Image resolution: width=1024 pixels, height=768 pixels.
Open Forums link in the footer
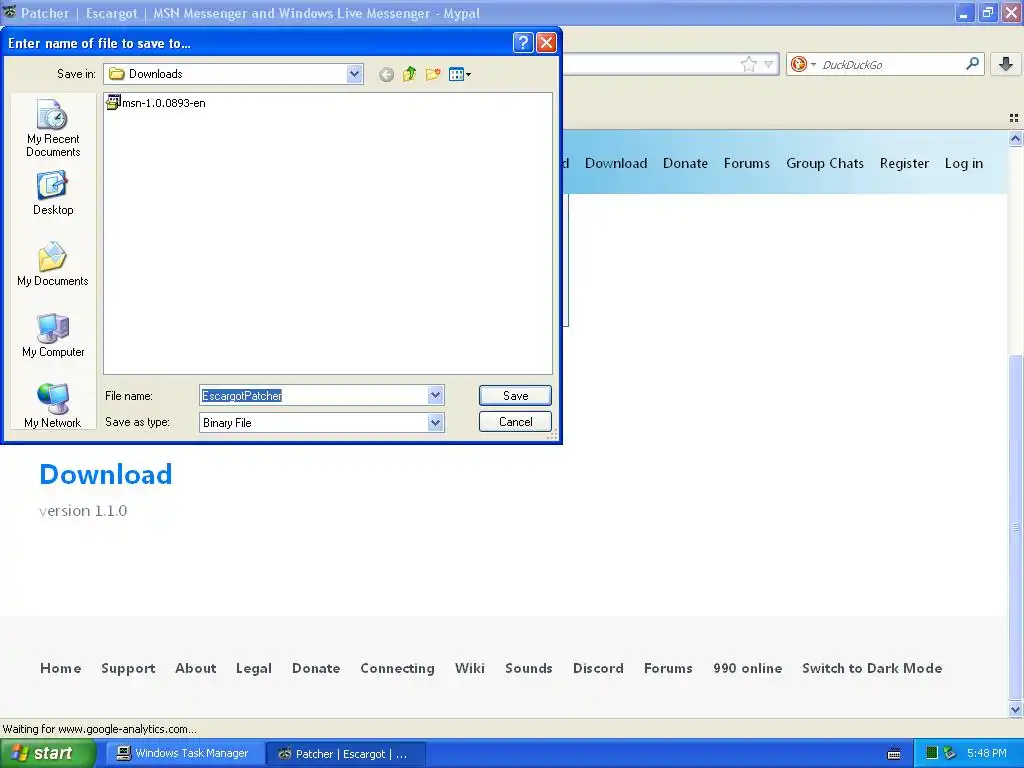pos(668,668)
